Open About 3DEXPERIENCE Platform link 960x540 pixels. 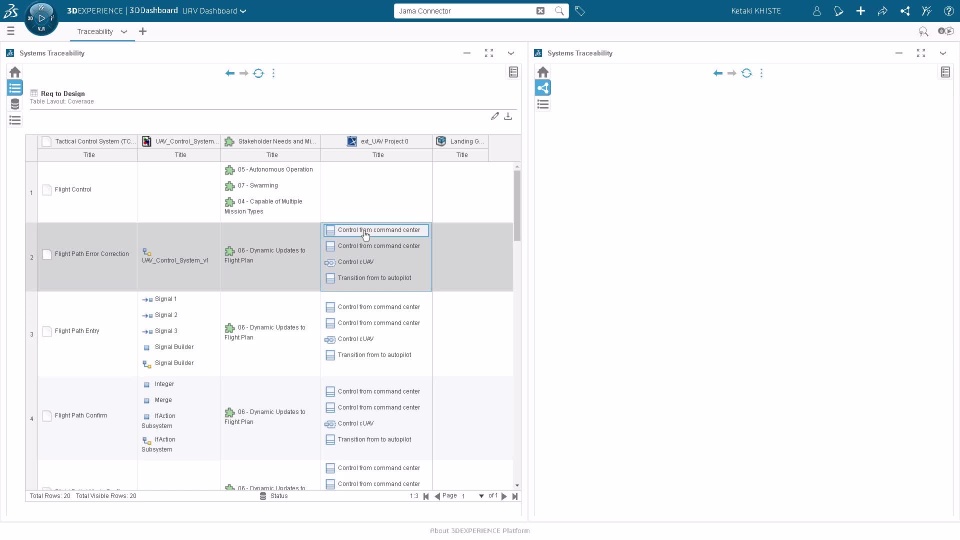point(479,531)
